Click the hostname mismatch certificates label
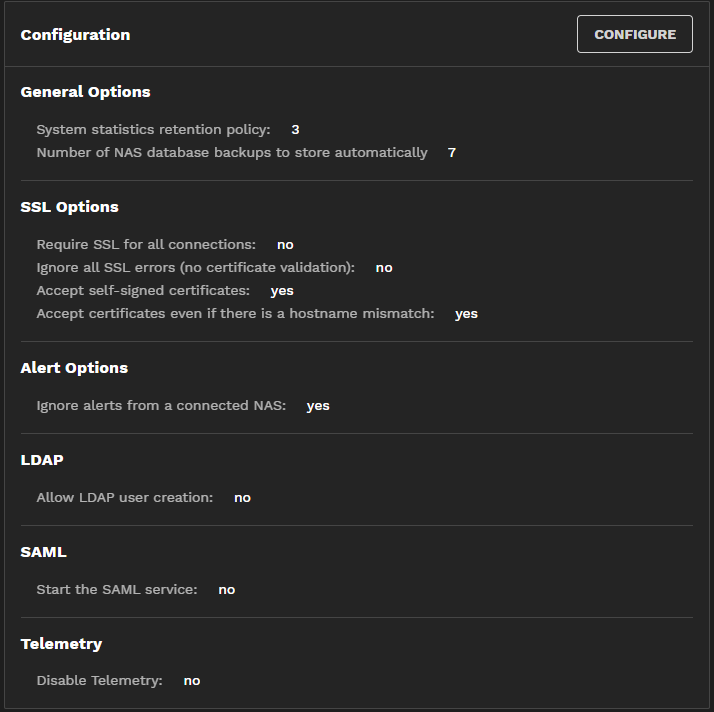Viewport: 714px width, 712px height. [235, 314]
